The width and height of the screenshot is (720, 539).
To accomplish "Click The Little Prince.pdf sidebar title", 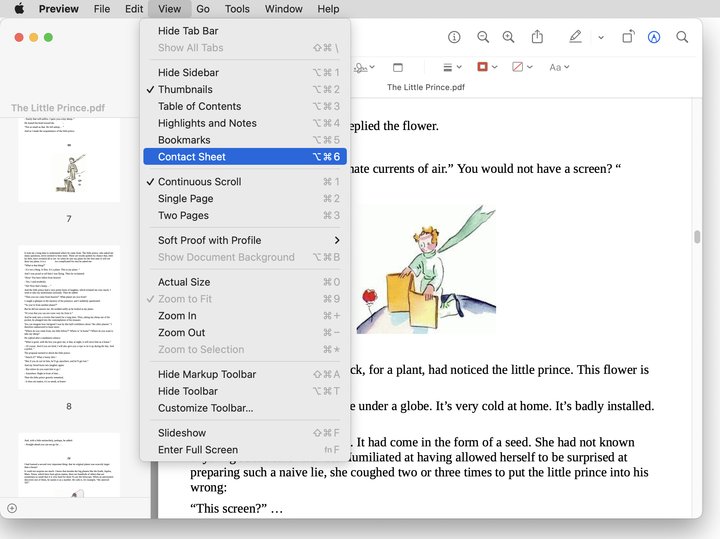I will tap(58, 108).
